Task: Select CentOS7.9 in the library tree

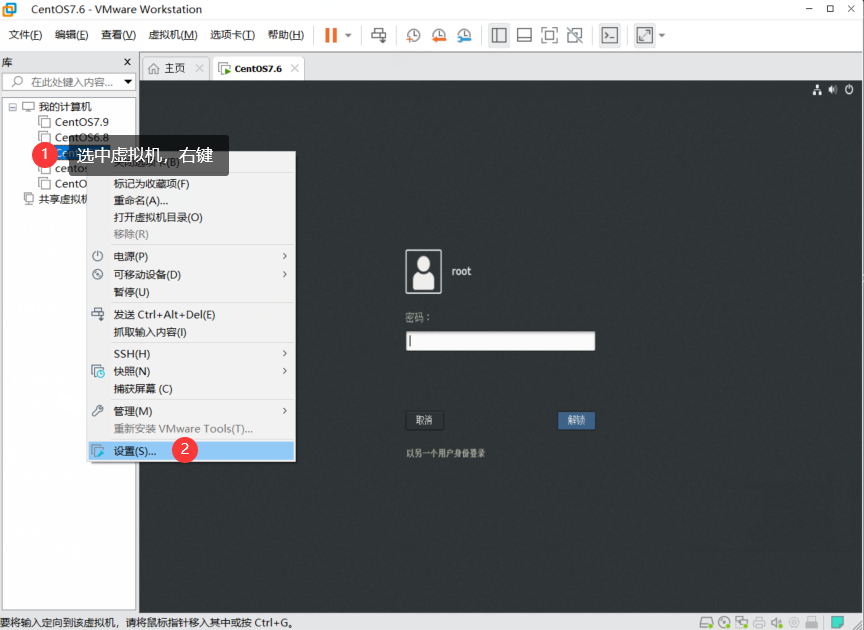Action: pyautogui.click(x=81, y=122)
